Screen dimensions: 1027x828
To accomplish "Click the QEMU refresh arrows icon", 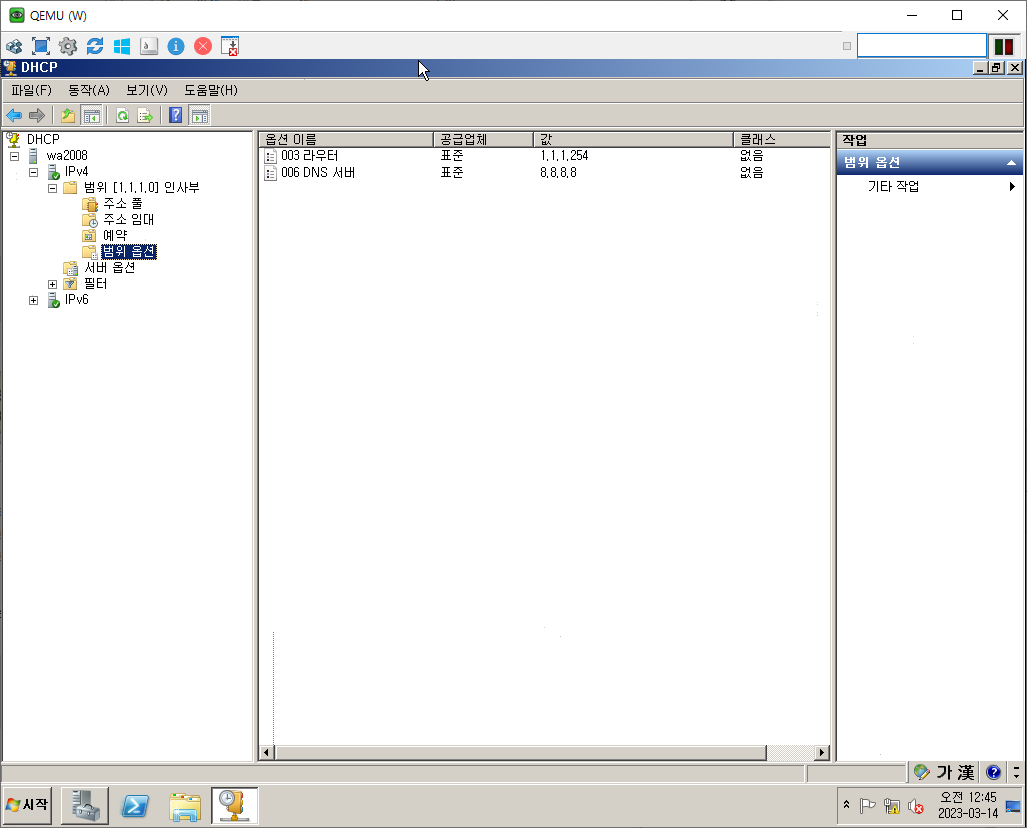I will pos(95,46).
